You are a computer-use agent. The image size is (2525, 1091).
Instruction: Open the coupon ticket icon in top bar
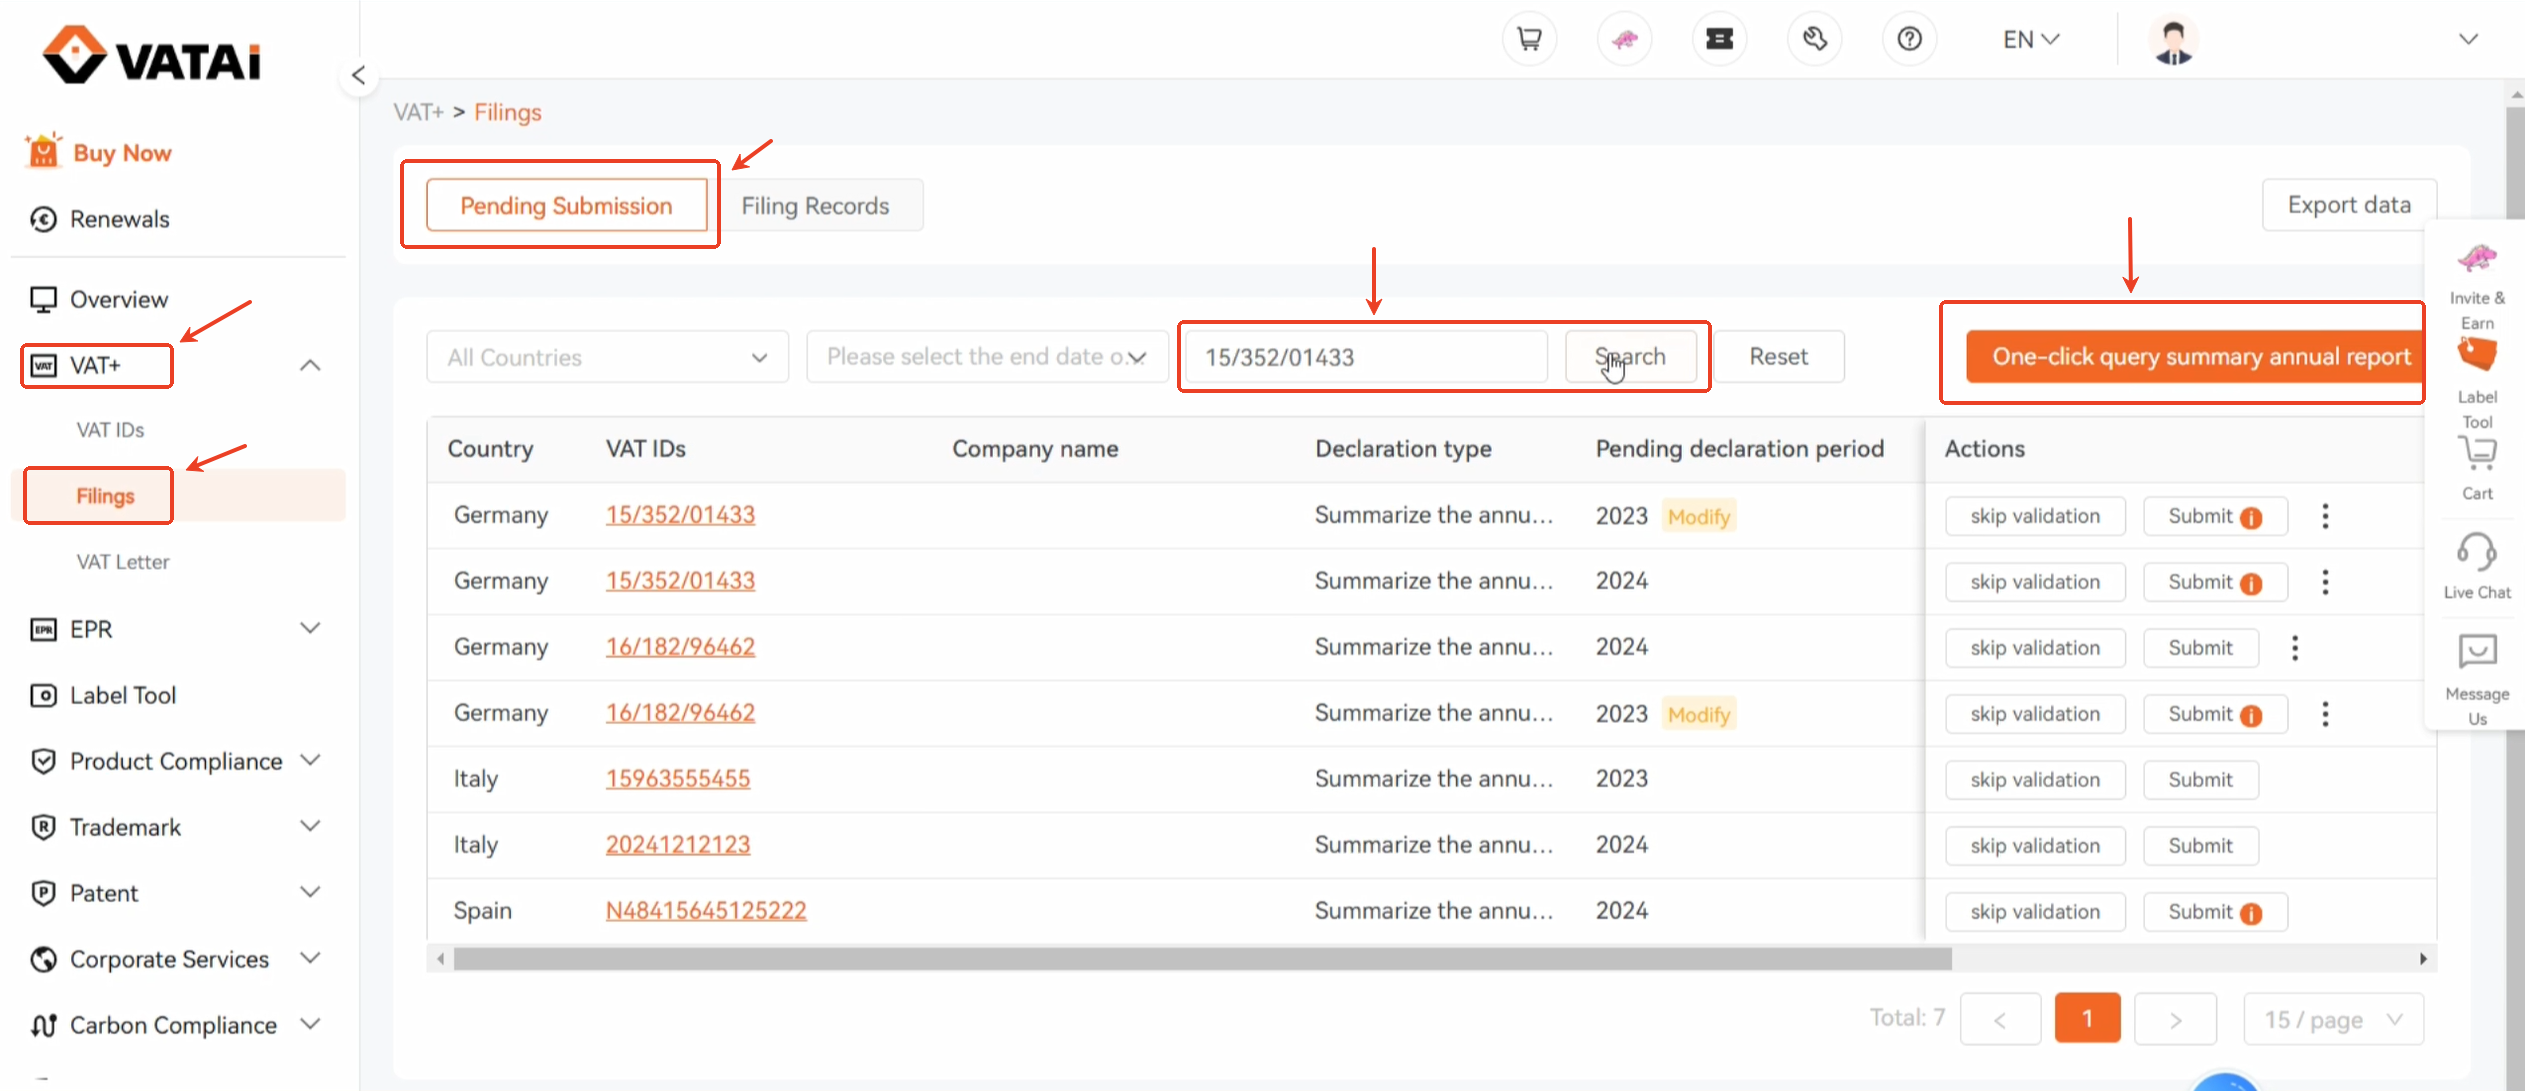click(1719, 39)
